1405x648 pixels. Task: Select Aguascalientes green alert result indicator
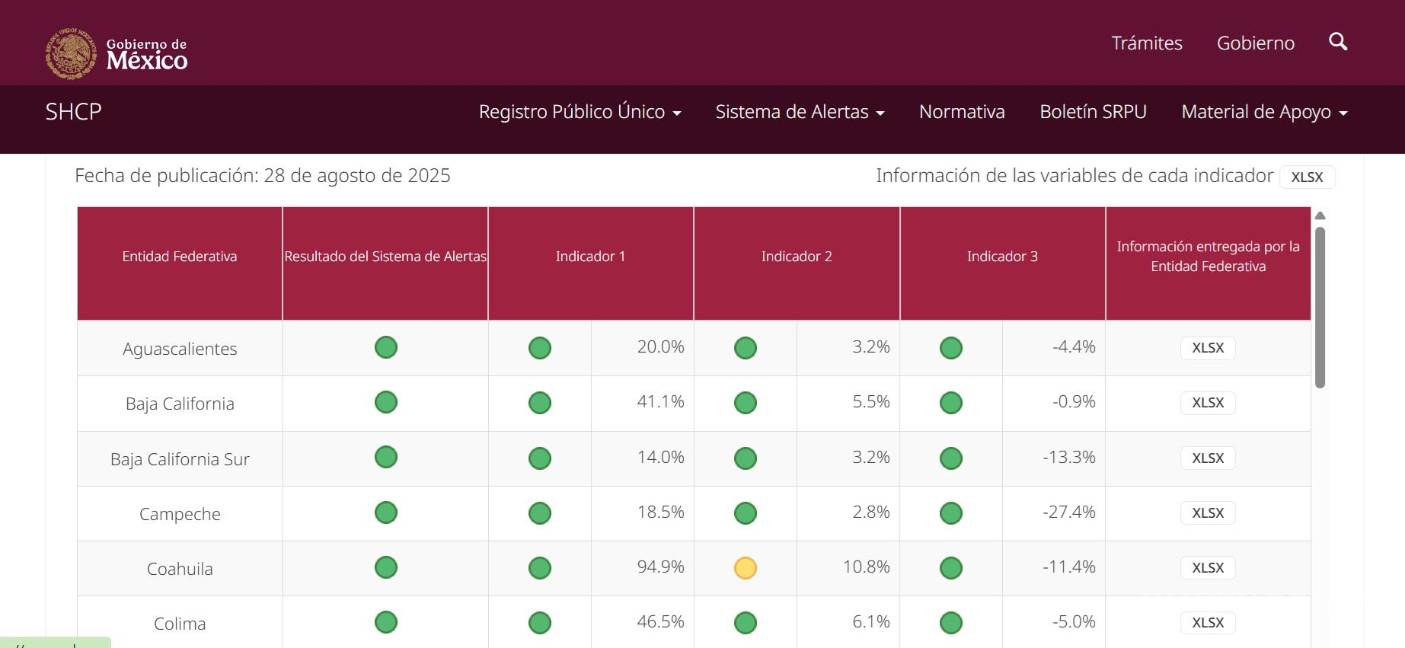tap(386, 348)
